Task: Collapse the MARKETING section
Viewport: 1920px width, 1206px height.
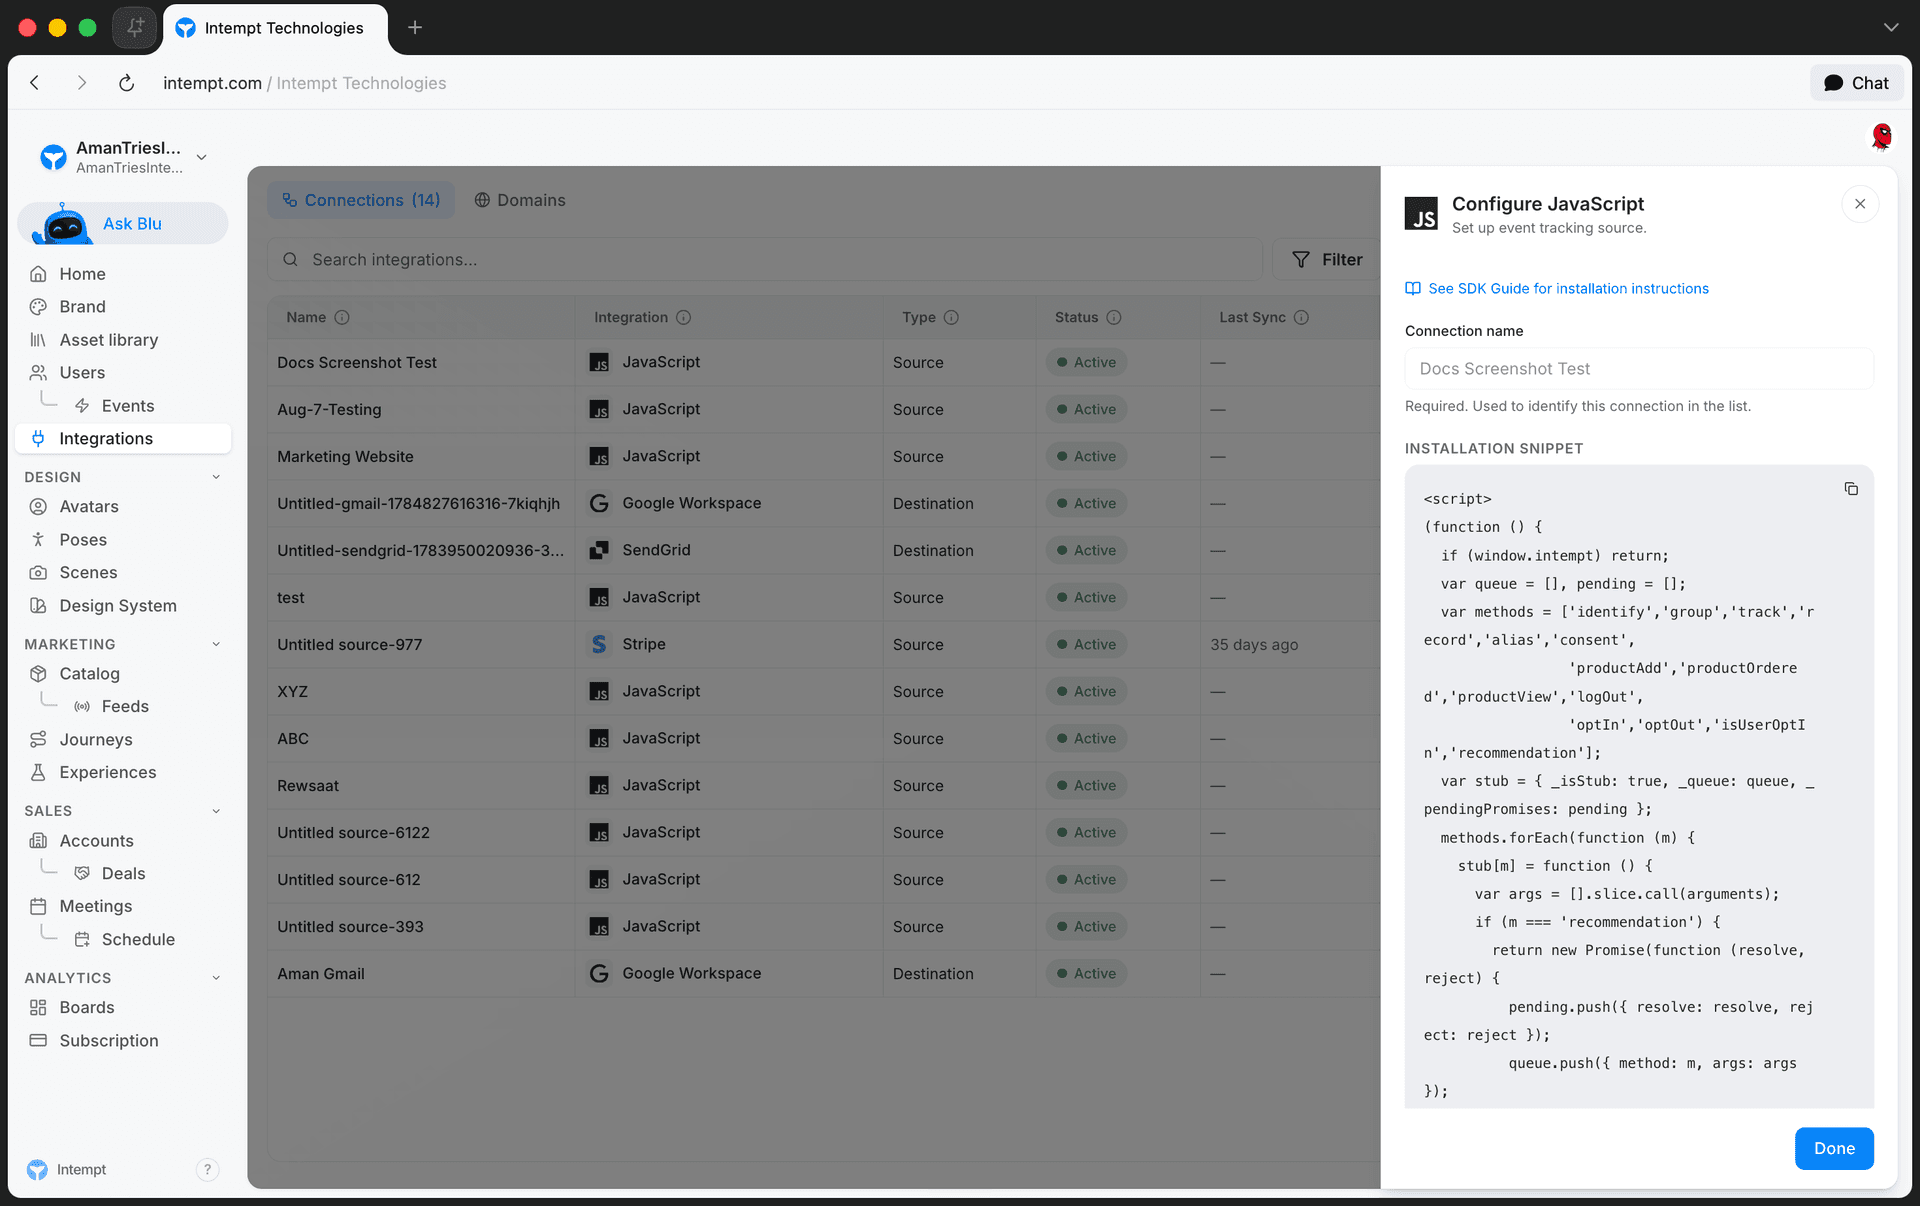Action: (x=216, y=644)
